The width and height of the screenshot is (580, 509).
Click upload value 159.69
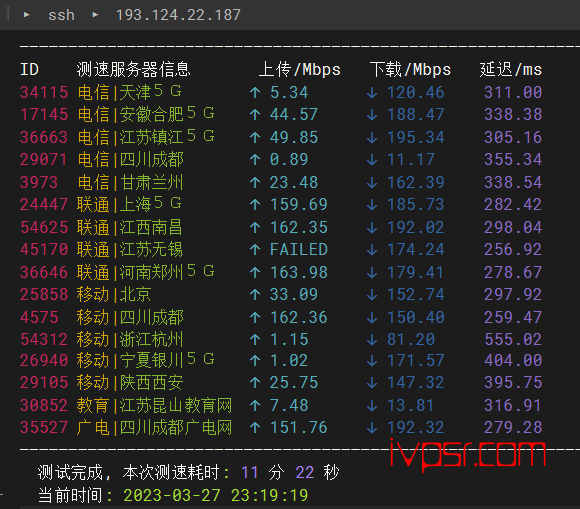pyautogui.click(x=299, y=204)
